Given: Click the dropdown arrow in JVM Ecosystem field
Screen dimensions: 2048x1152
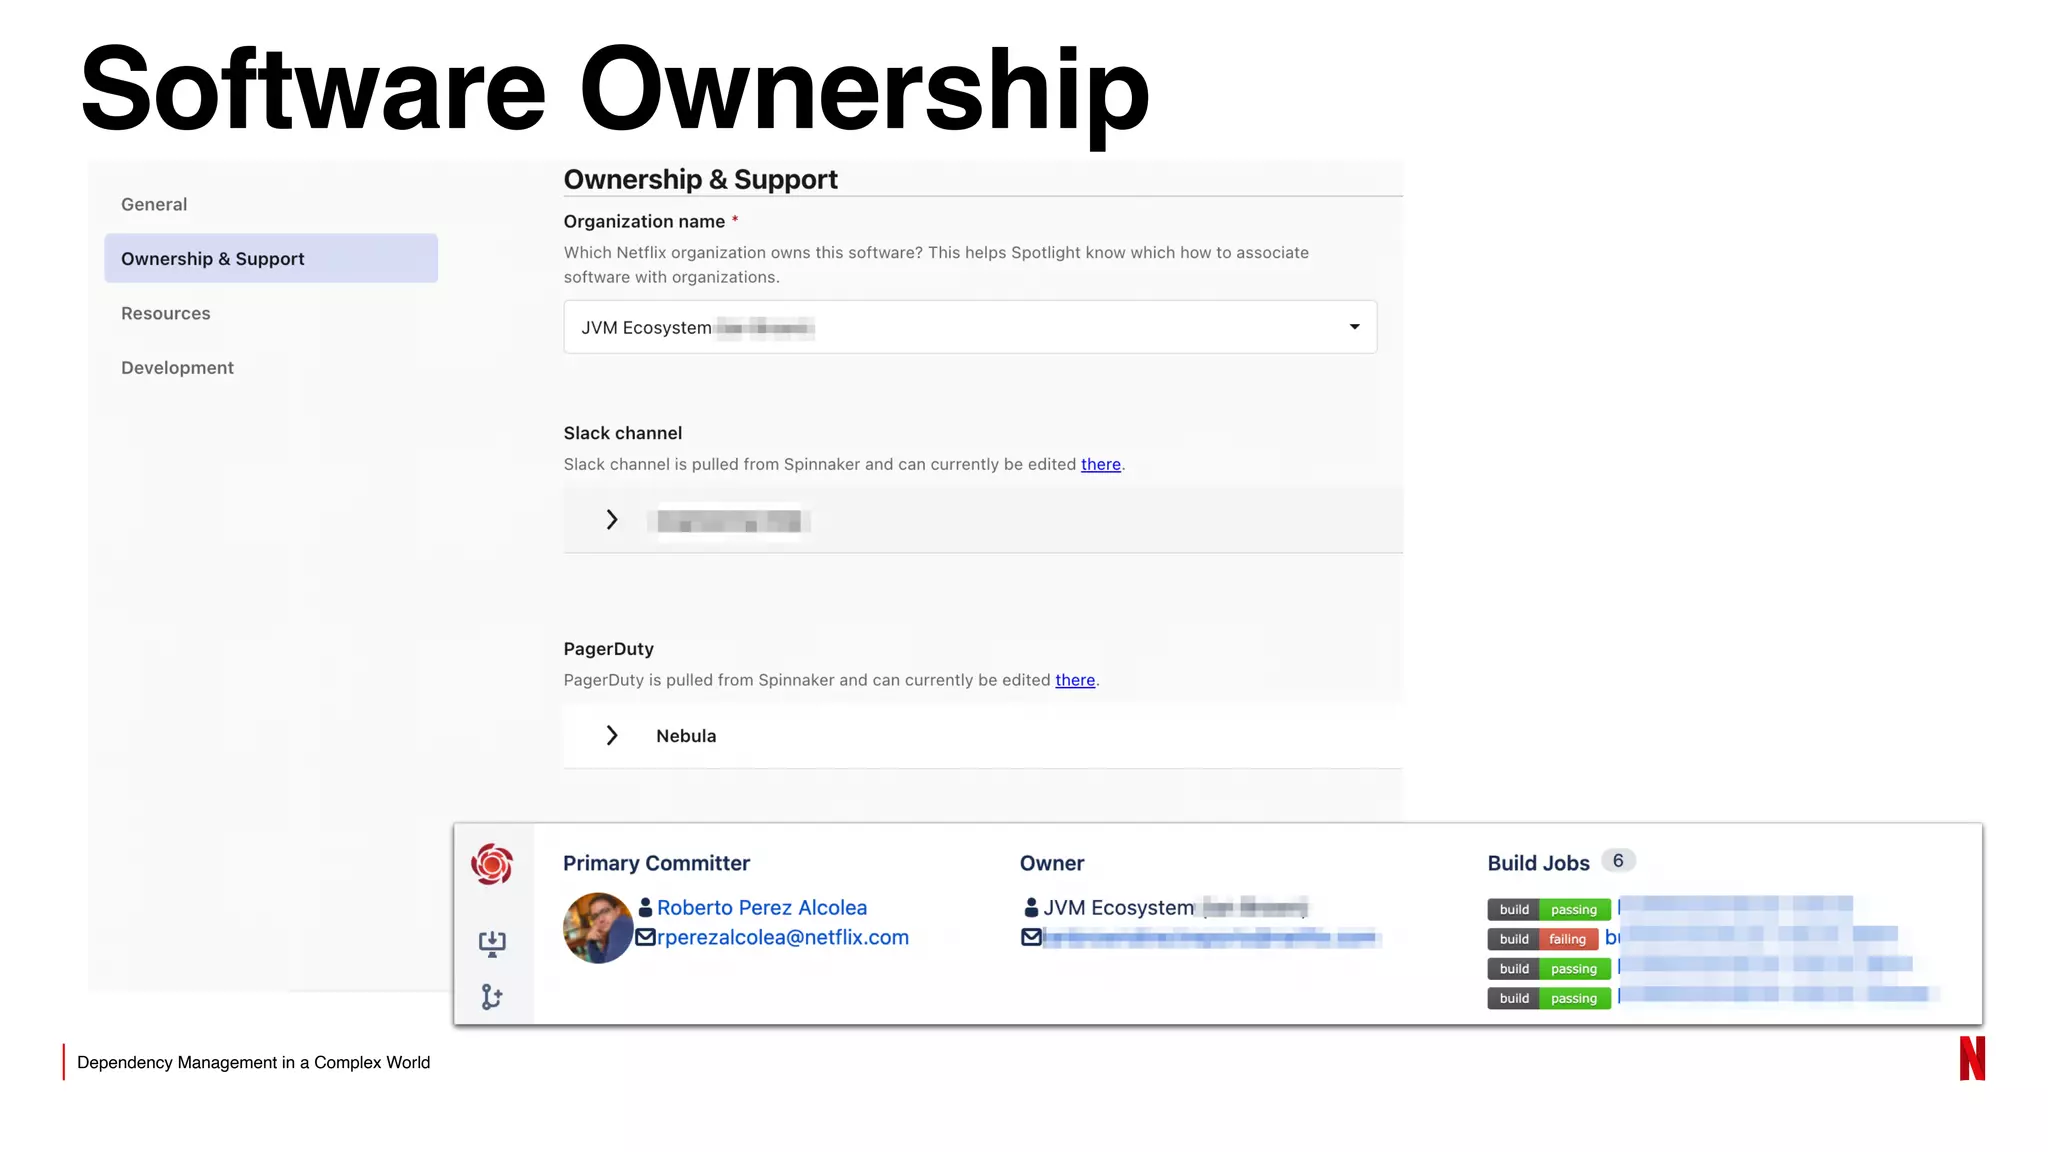Looking at the screenshot, I should click(x=1354, y=327).
